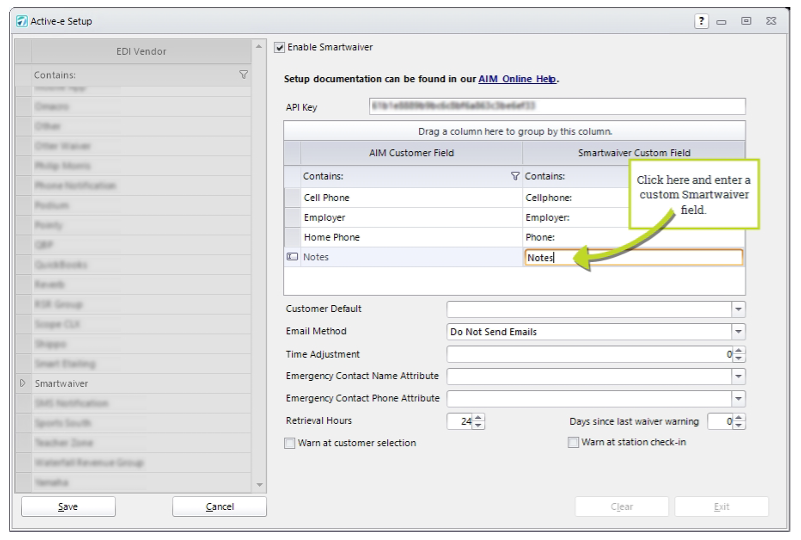
Task: Decrease Time Adjustment with down arrow
Action: pyautogui.click(x=739, y=358)
